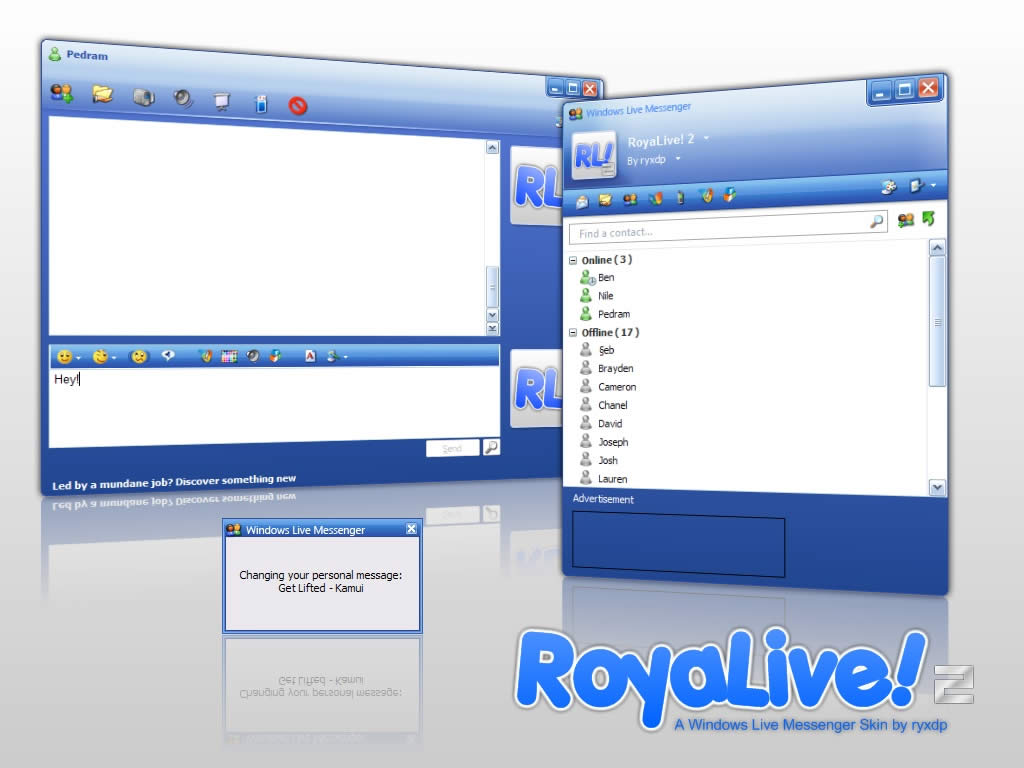Open the background picker icon beside the font icon
Viewport: 1024px width, 768px height.
pyautogui.click(x=333, y=356)
